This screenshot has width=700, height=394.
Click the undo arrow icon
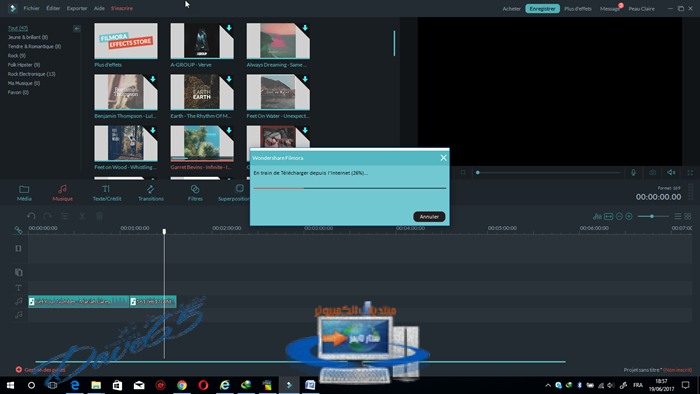coord(31,216)
